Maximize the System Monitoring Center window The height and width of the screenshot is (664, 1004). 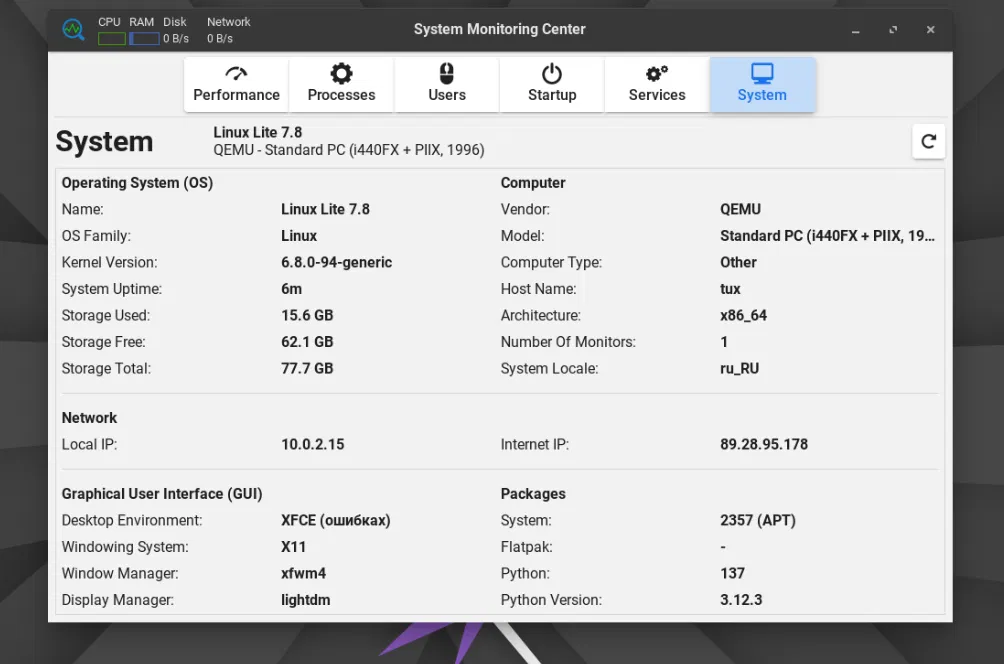(x=893, y=30)
